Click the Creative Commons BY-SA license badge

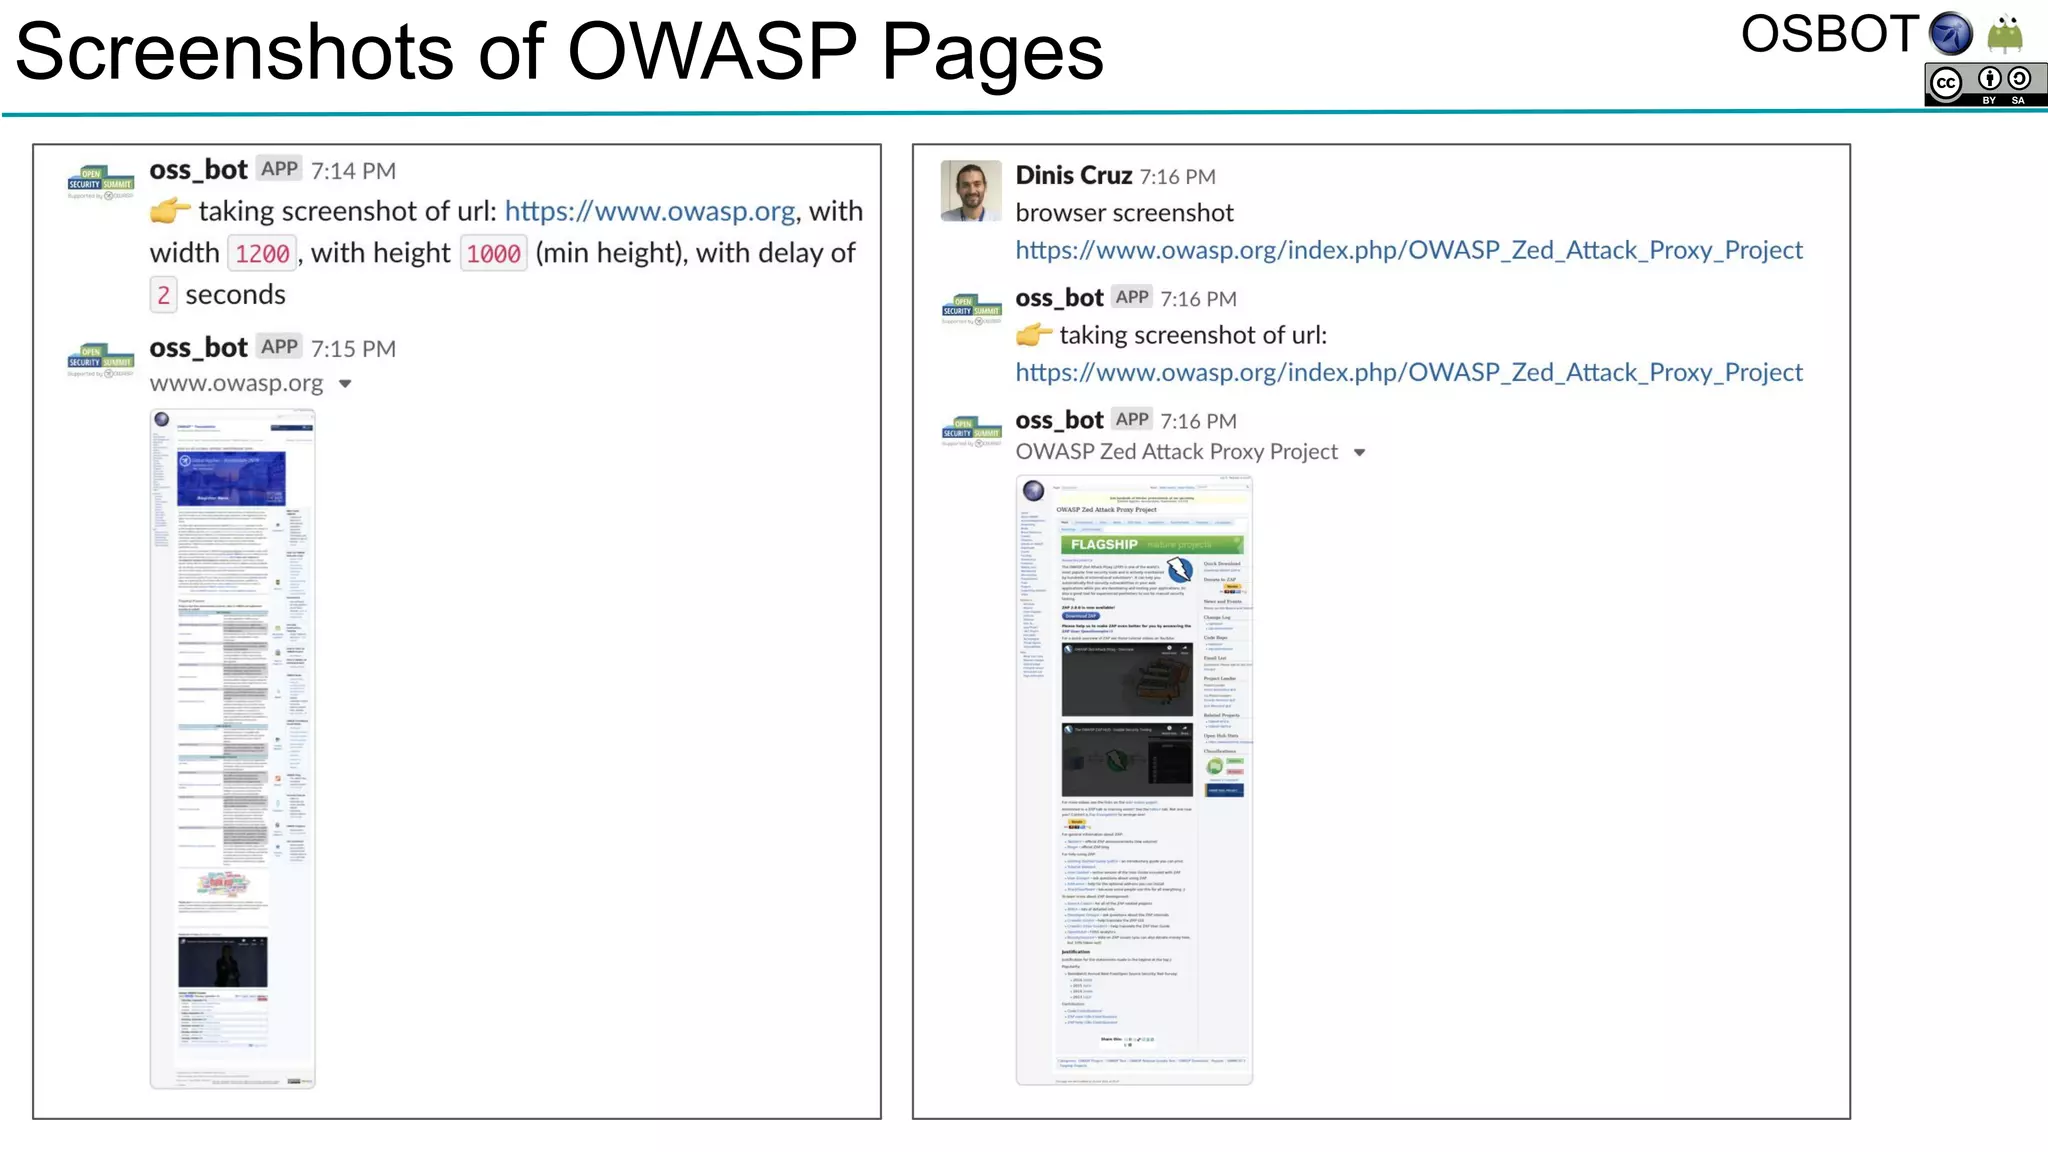[1985, 84]
